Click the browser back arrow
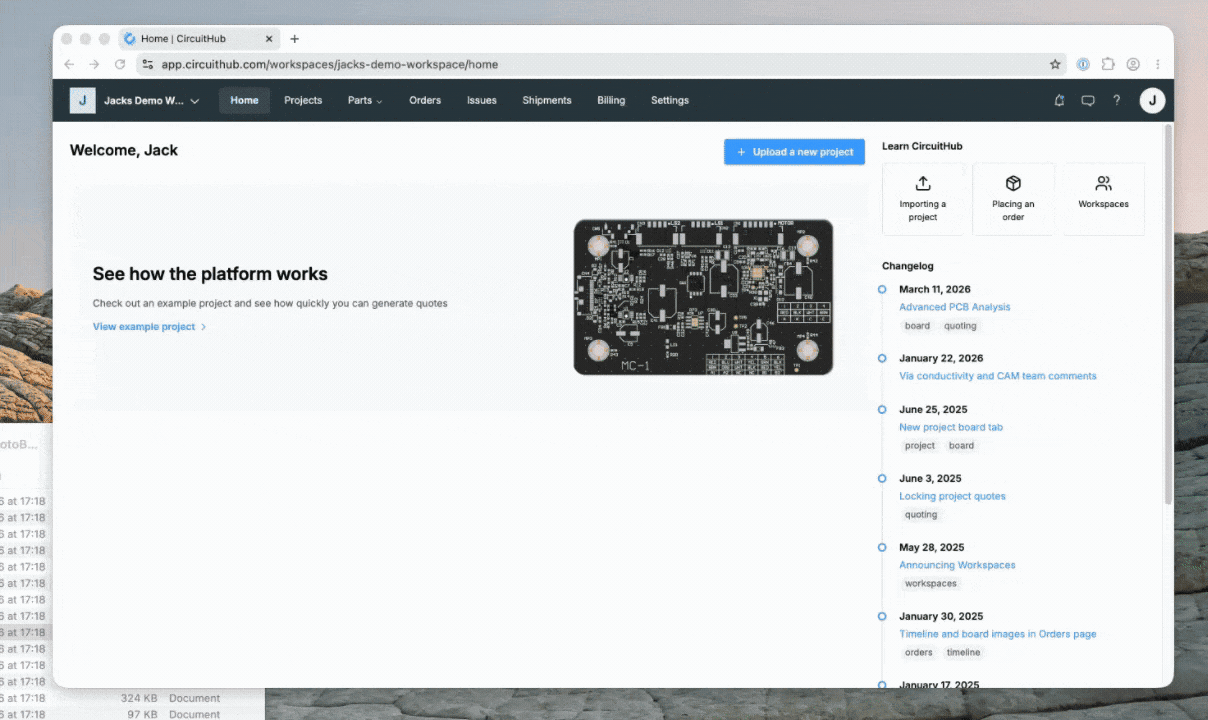The image size is (1208, 720). pyautogui.click(x=69, y=64)
